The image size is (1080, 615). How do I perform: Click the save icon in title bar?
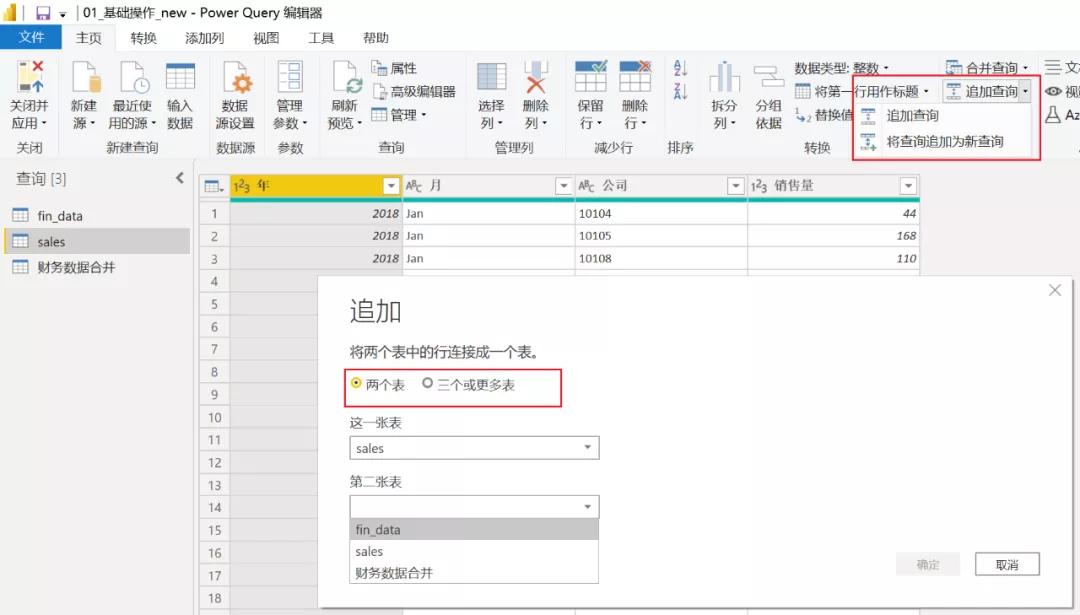pos(43,13)
